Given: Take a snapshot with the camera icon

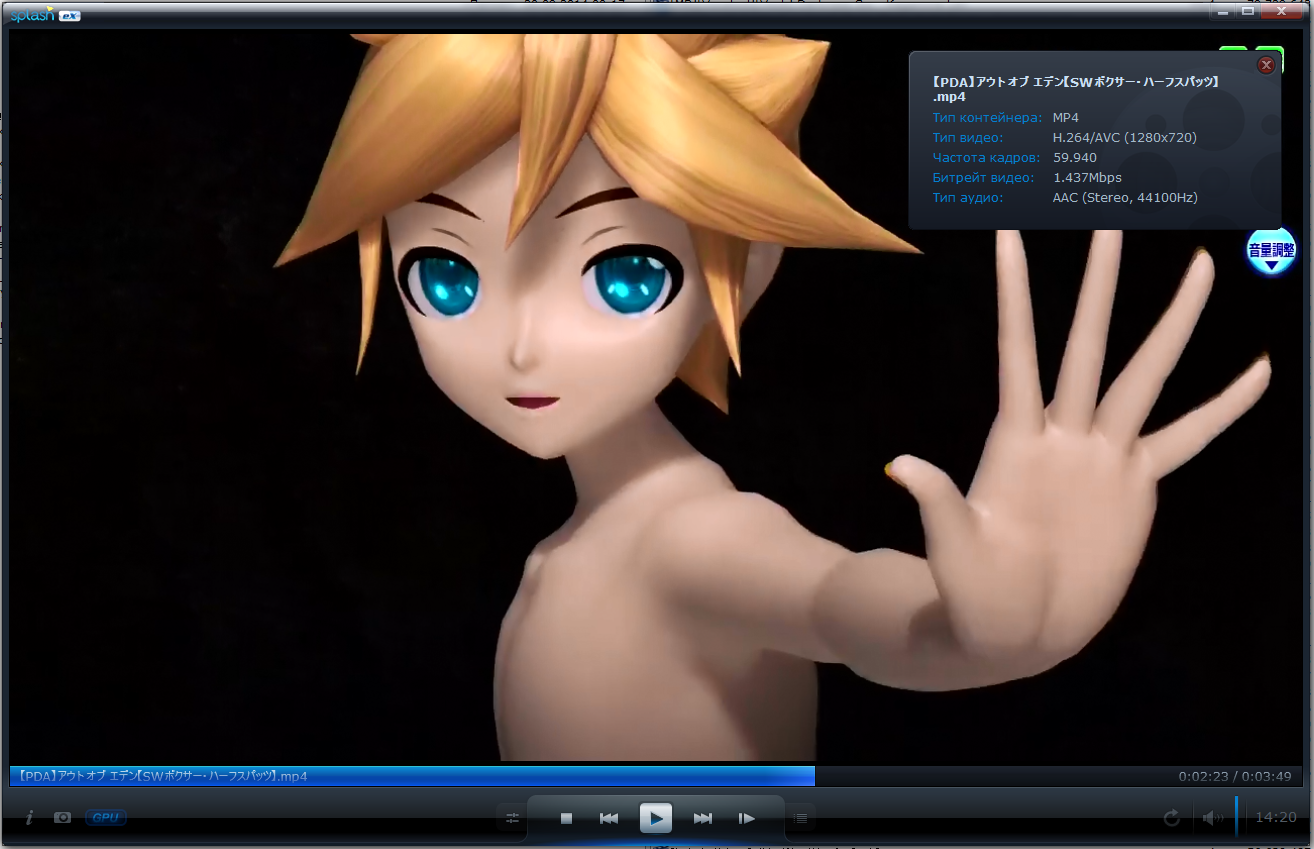Looking at the screenshot, I should click(62, 818).
